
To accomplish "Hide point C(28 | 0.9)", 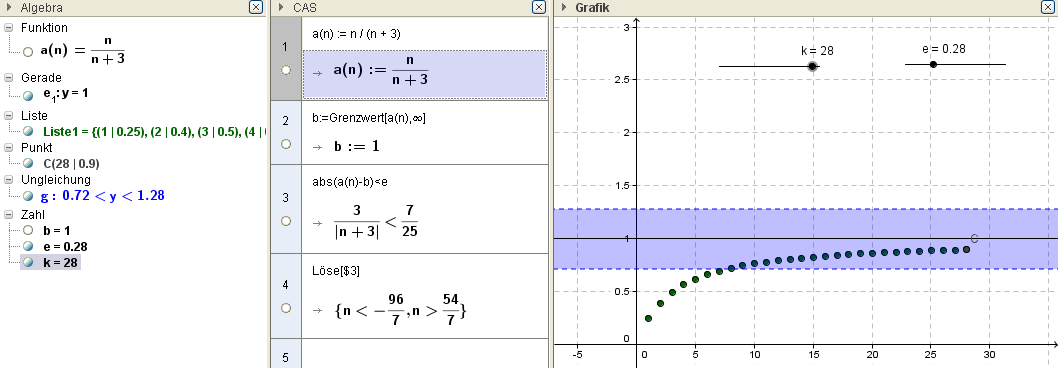I will [x=28, y=163].
